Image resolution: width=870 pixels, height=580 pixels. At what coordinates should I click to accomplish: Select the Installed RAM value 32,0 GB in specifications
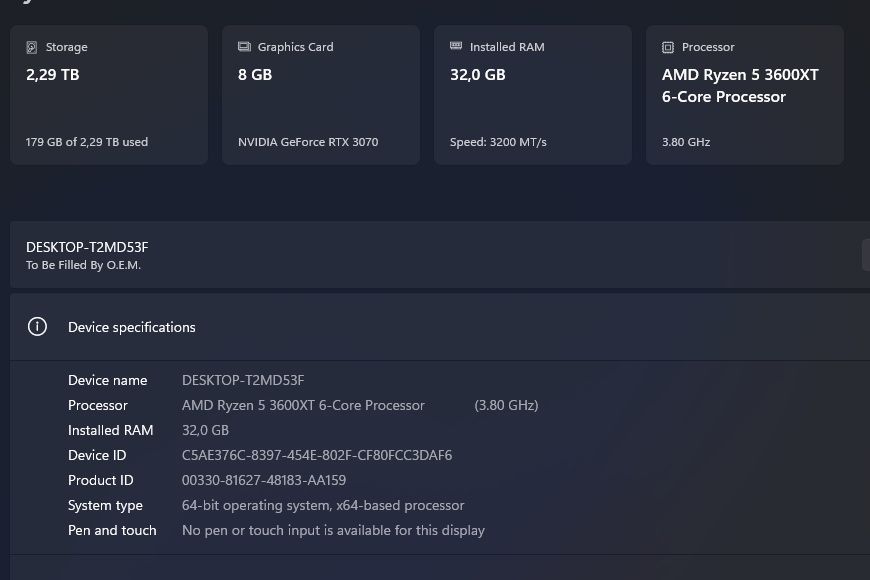coord(205,430)
